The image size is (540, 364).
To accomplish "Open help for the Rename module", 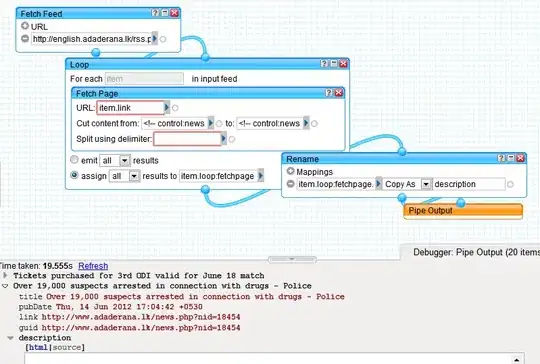I will pyautogui.click(x=501, y=158).
